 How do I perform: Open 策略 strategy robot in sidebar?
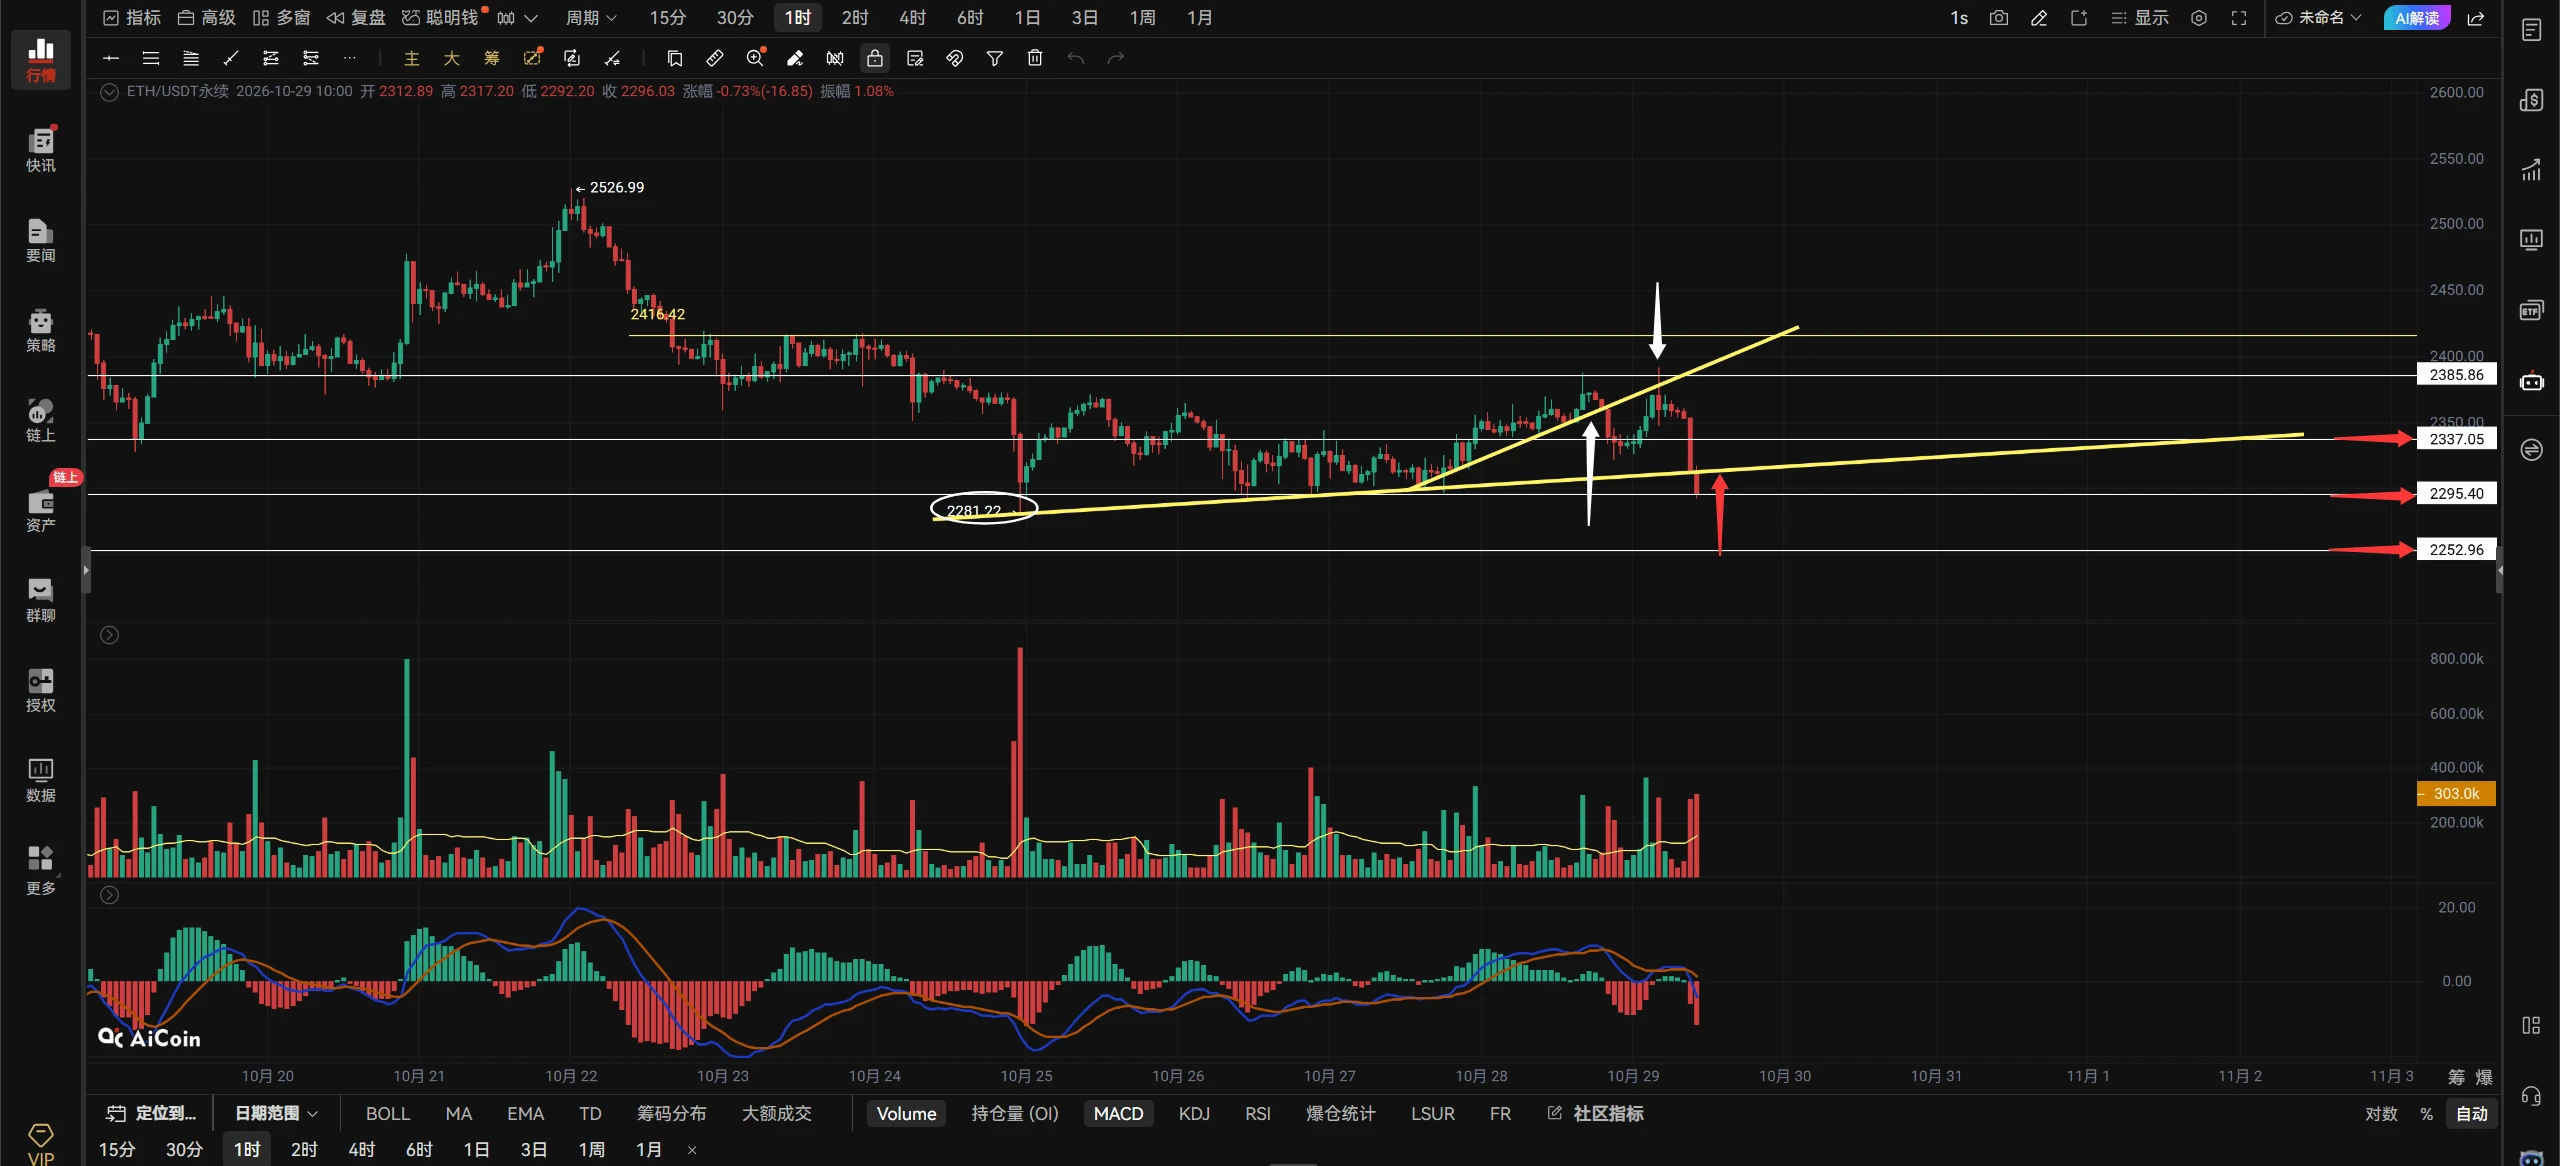[40, 330]
